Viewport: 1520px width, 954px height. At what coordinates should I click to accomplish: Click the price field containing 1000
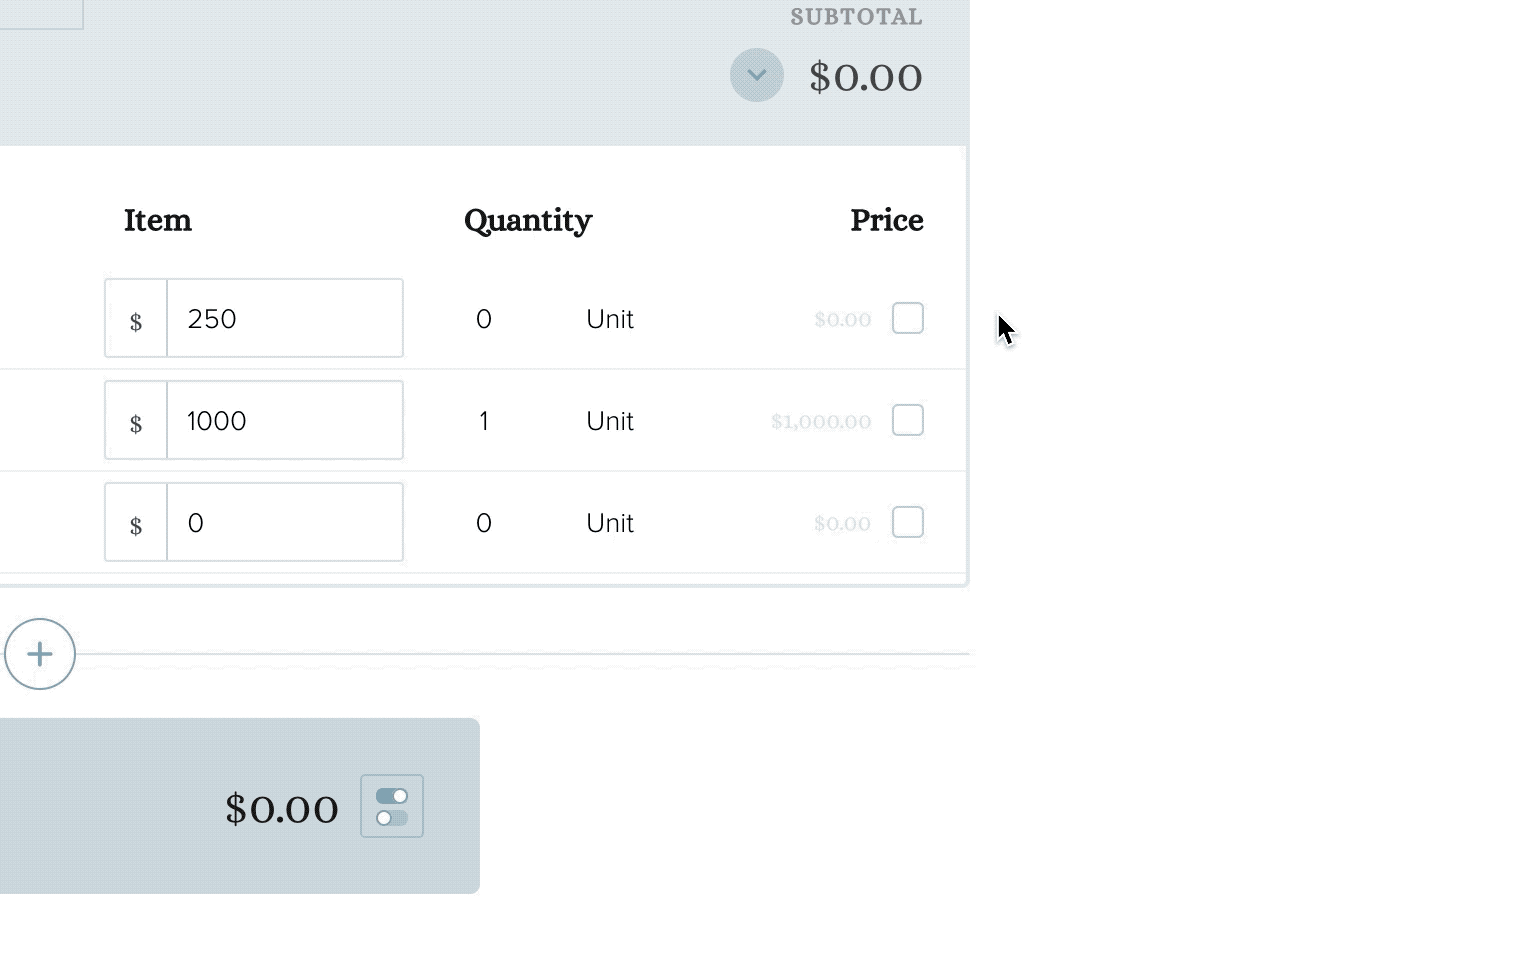point(285,420)
